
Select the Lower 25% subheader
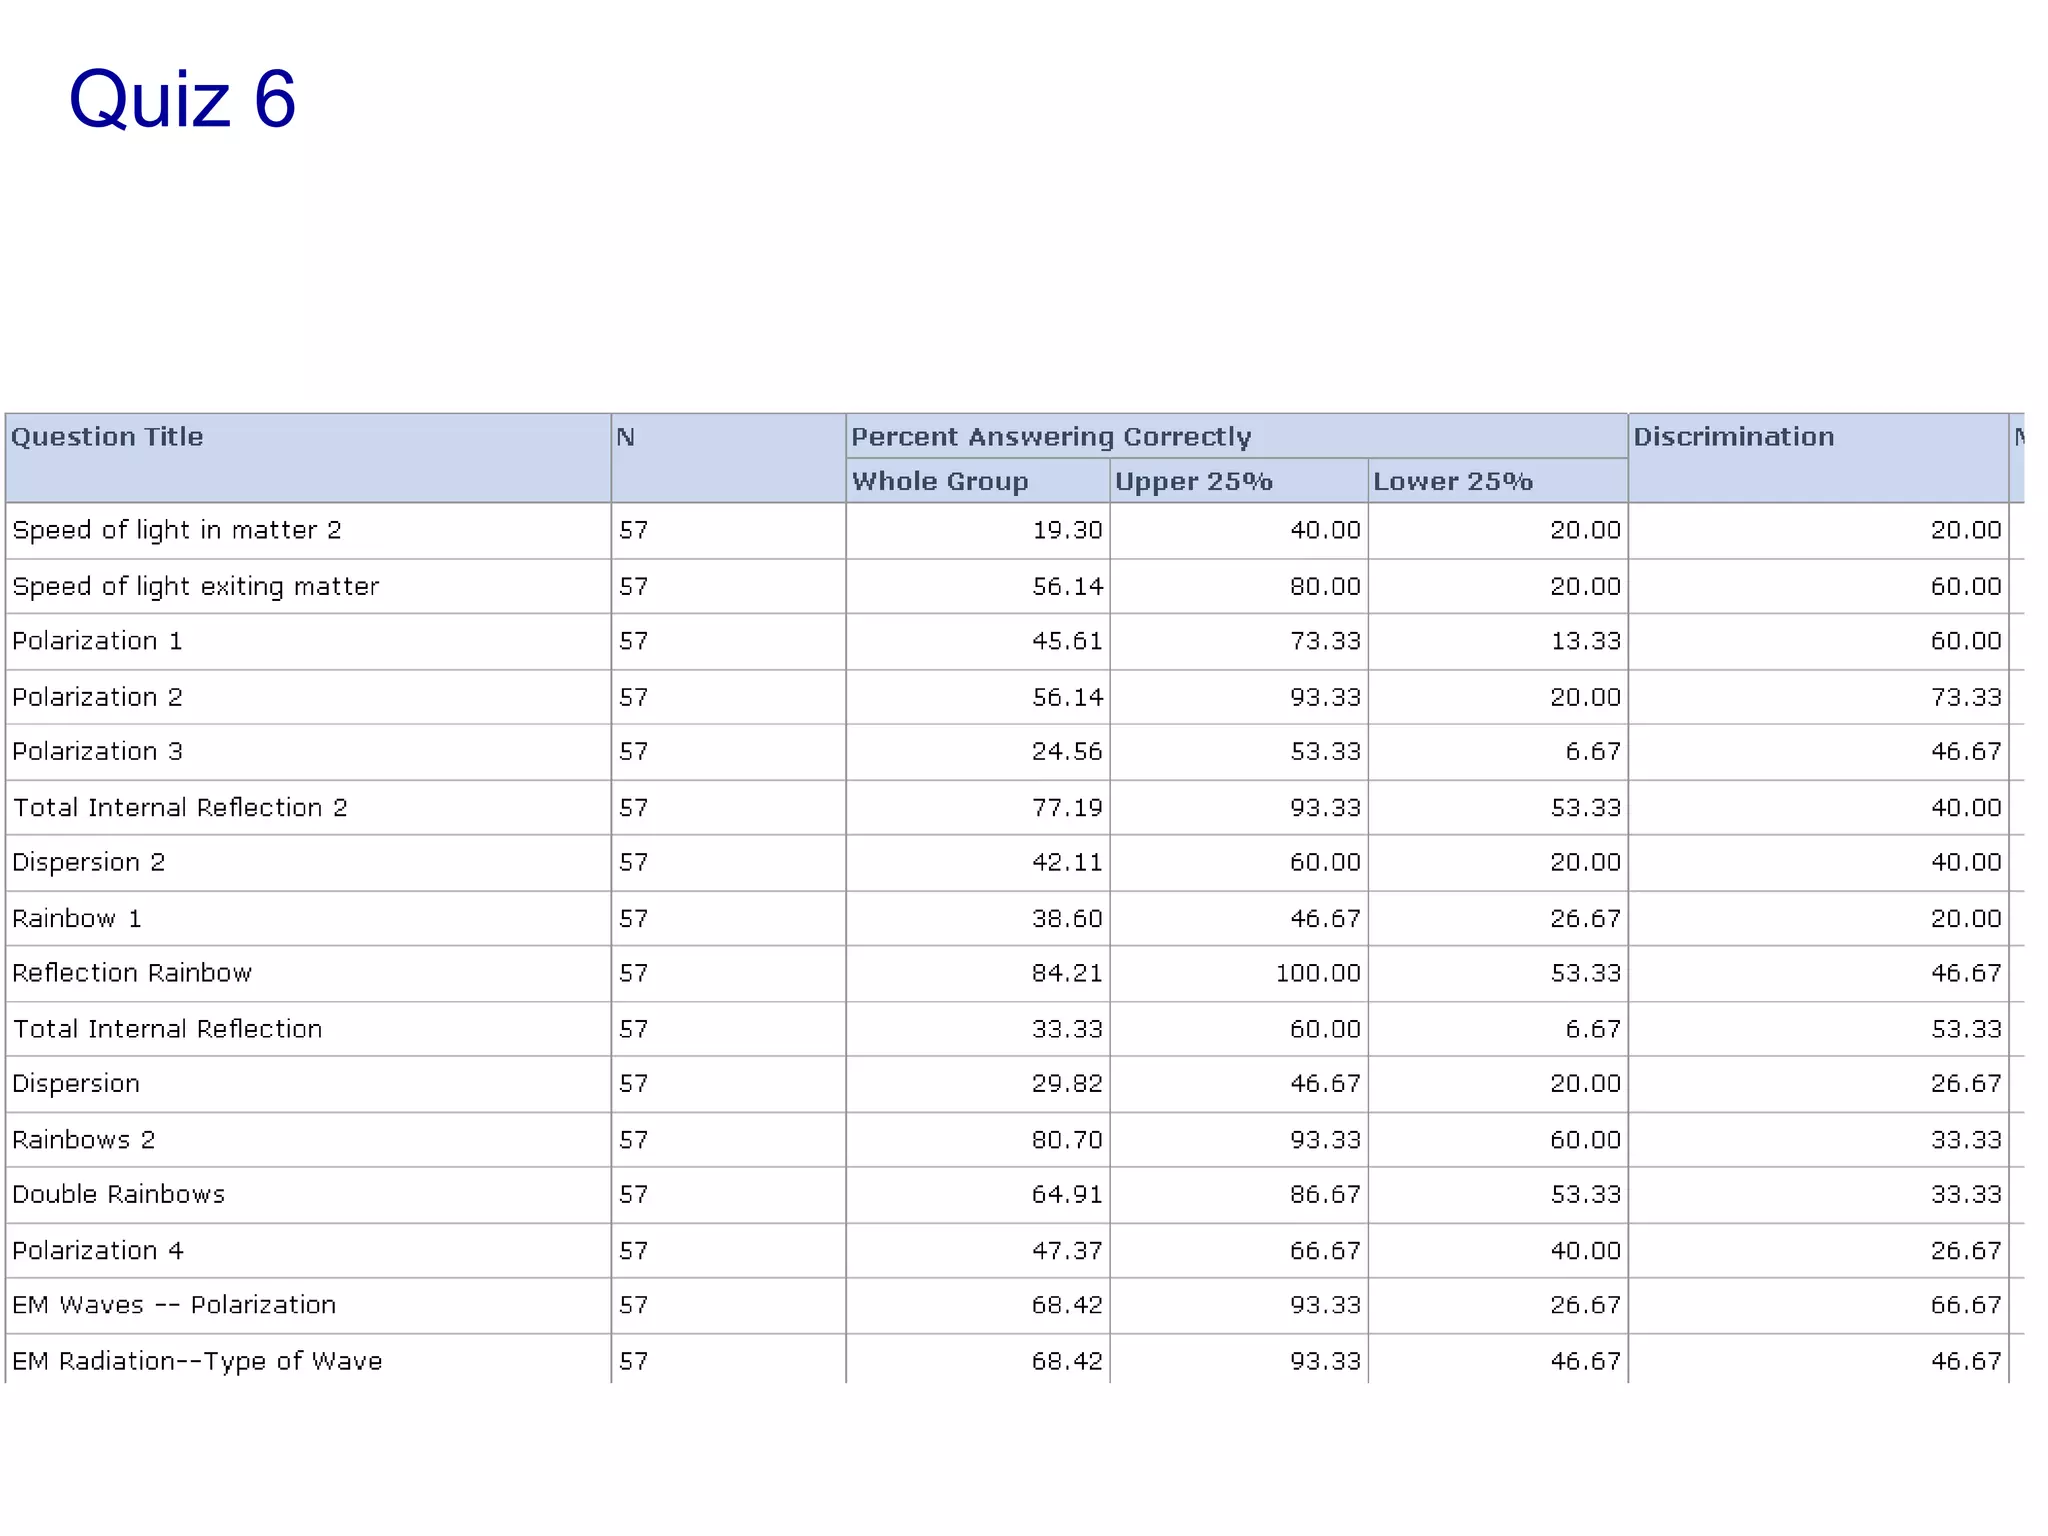(x=1452, y=481)
